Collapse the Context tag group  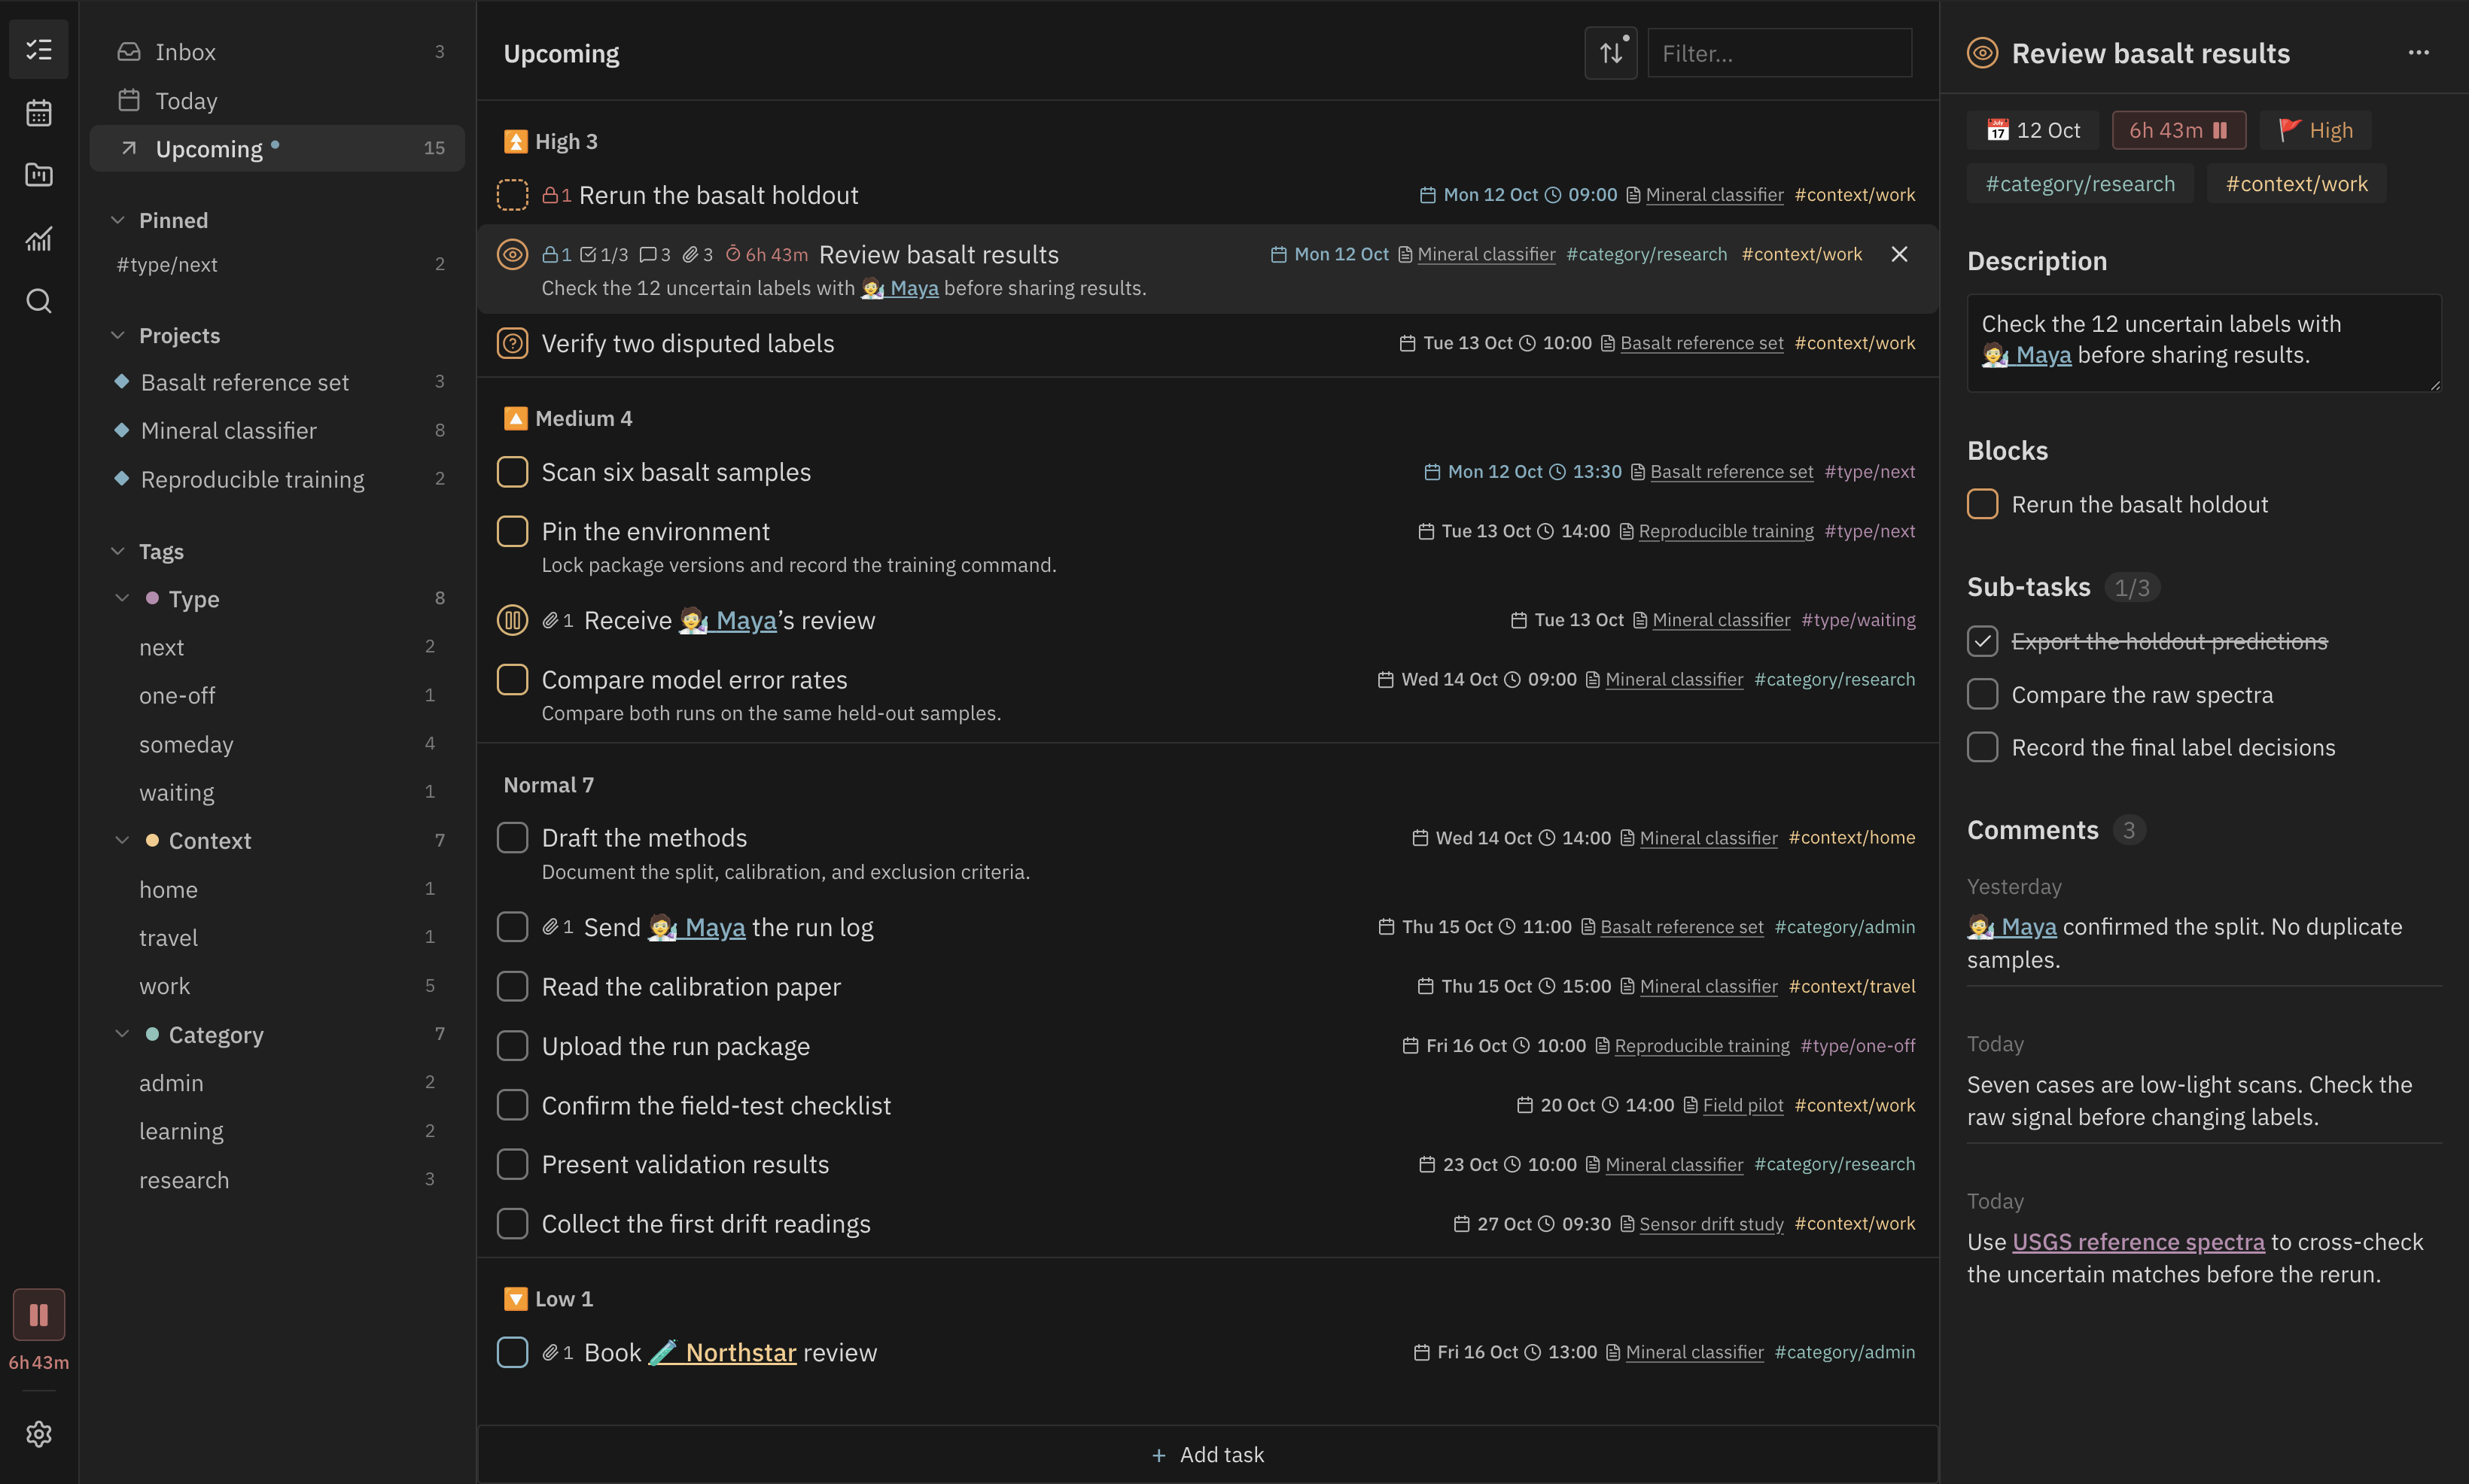pyautogui.click(x=122, y=840)
